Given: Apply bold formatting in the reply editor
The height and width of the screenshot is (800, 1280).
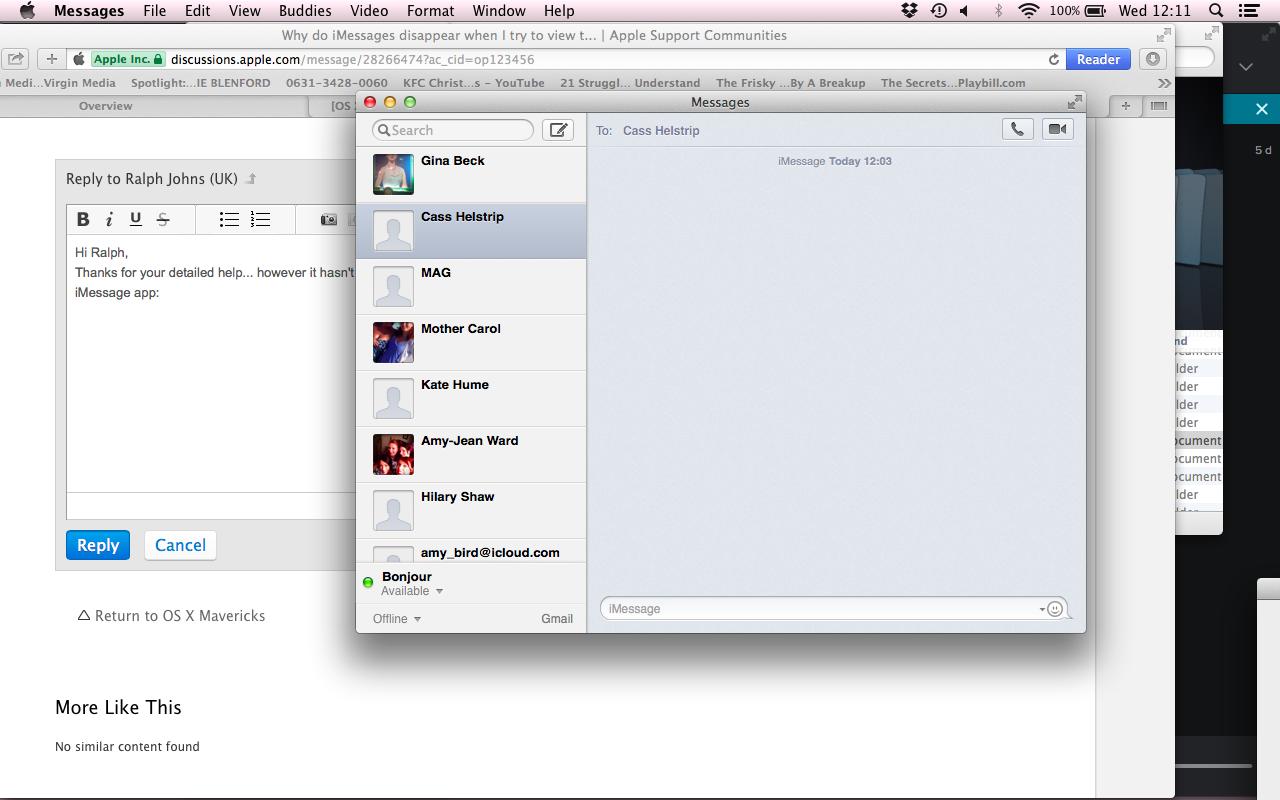Looking at the screenshot, I should [x=83, y=220].
